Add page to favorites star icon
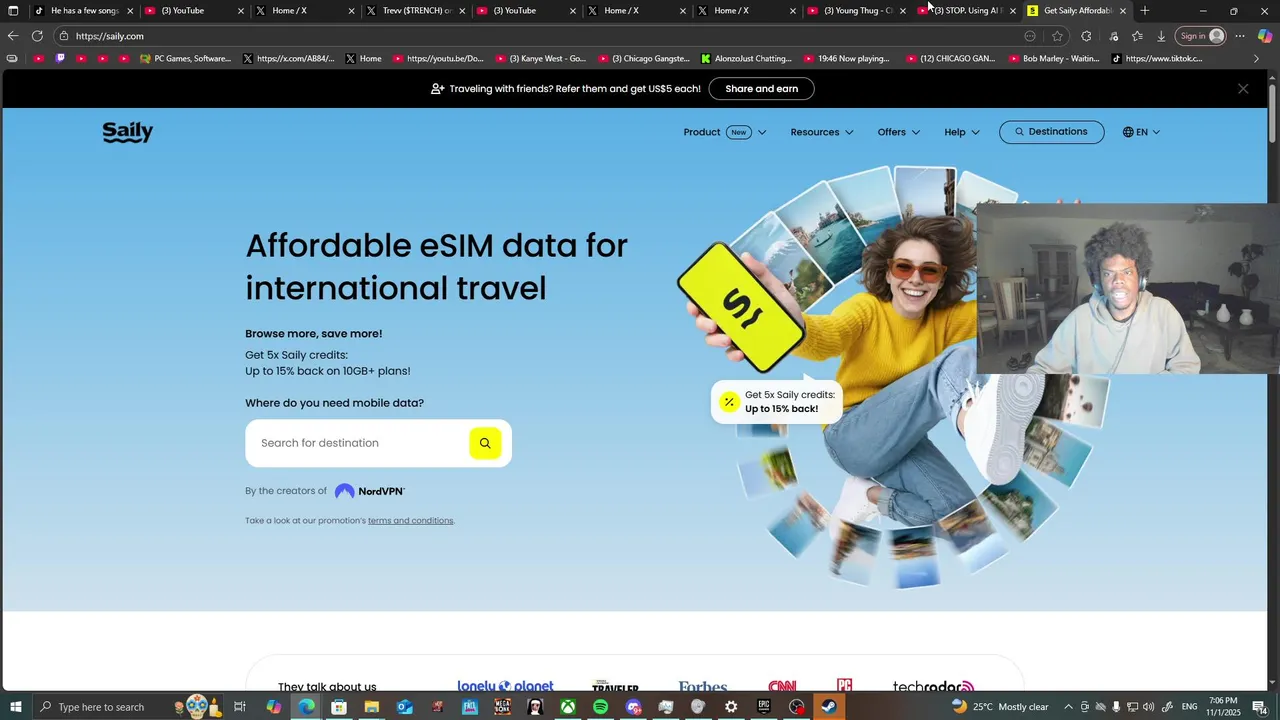Screen dimensions: 1280x720 click(x=1057, y=36)
